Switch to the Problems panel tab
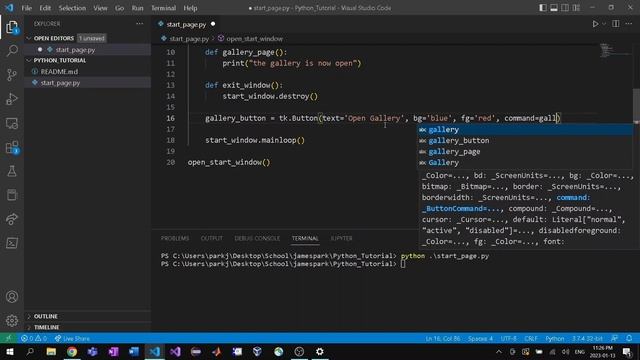 pos(175,238)
